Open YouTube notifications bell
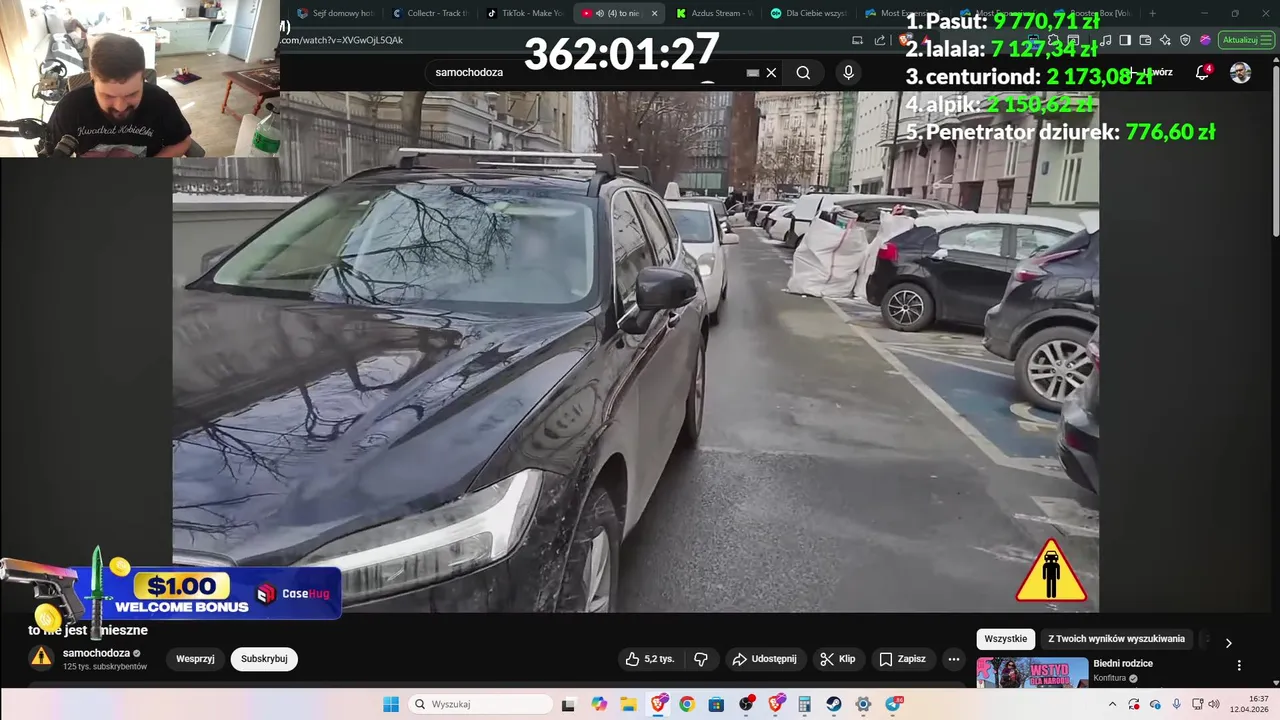Image resolution: width=1280 pixels, height=720 pixels. click(x=1204, y=72)
